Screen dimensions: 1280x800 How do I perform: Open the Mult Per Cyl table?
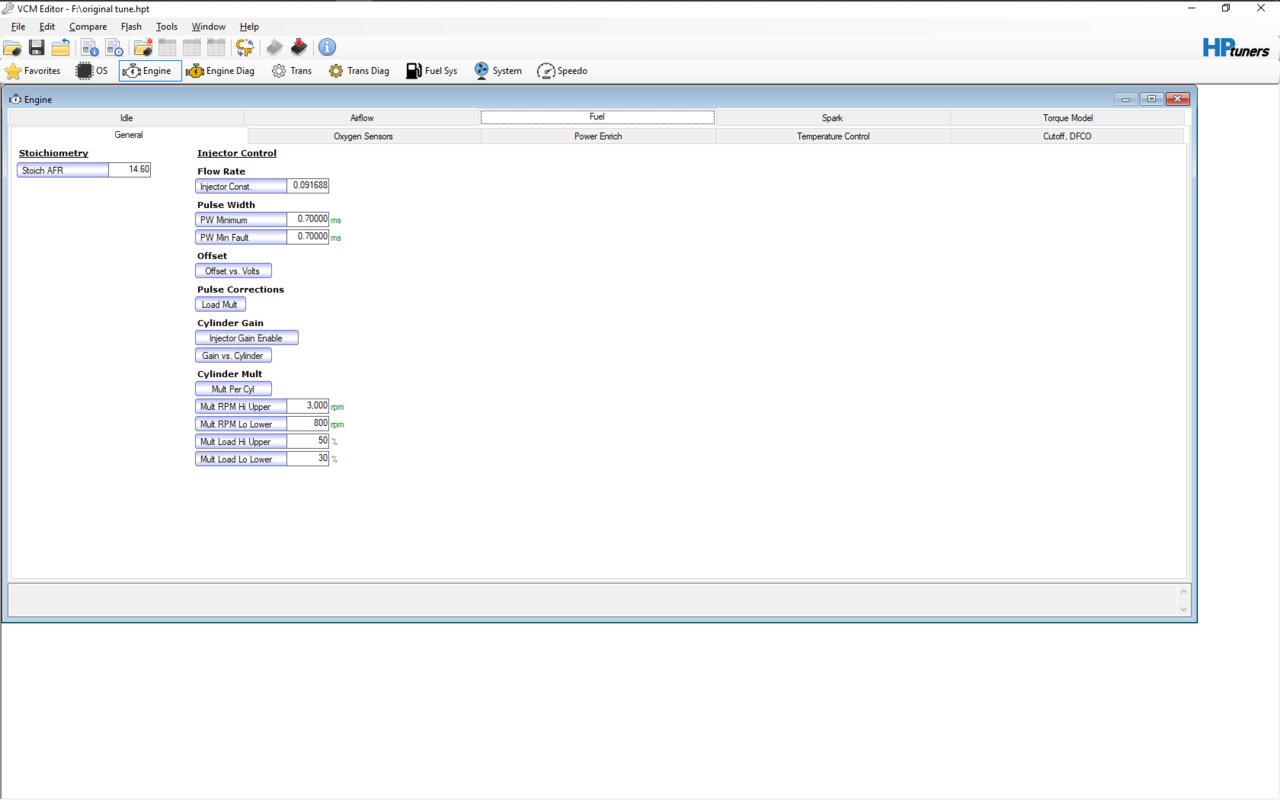233,389
